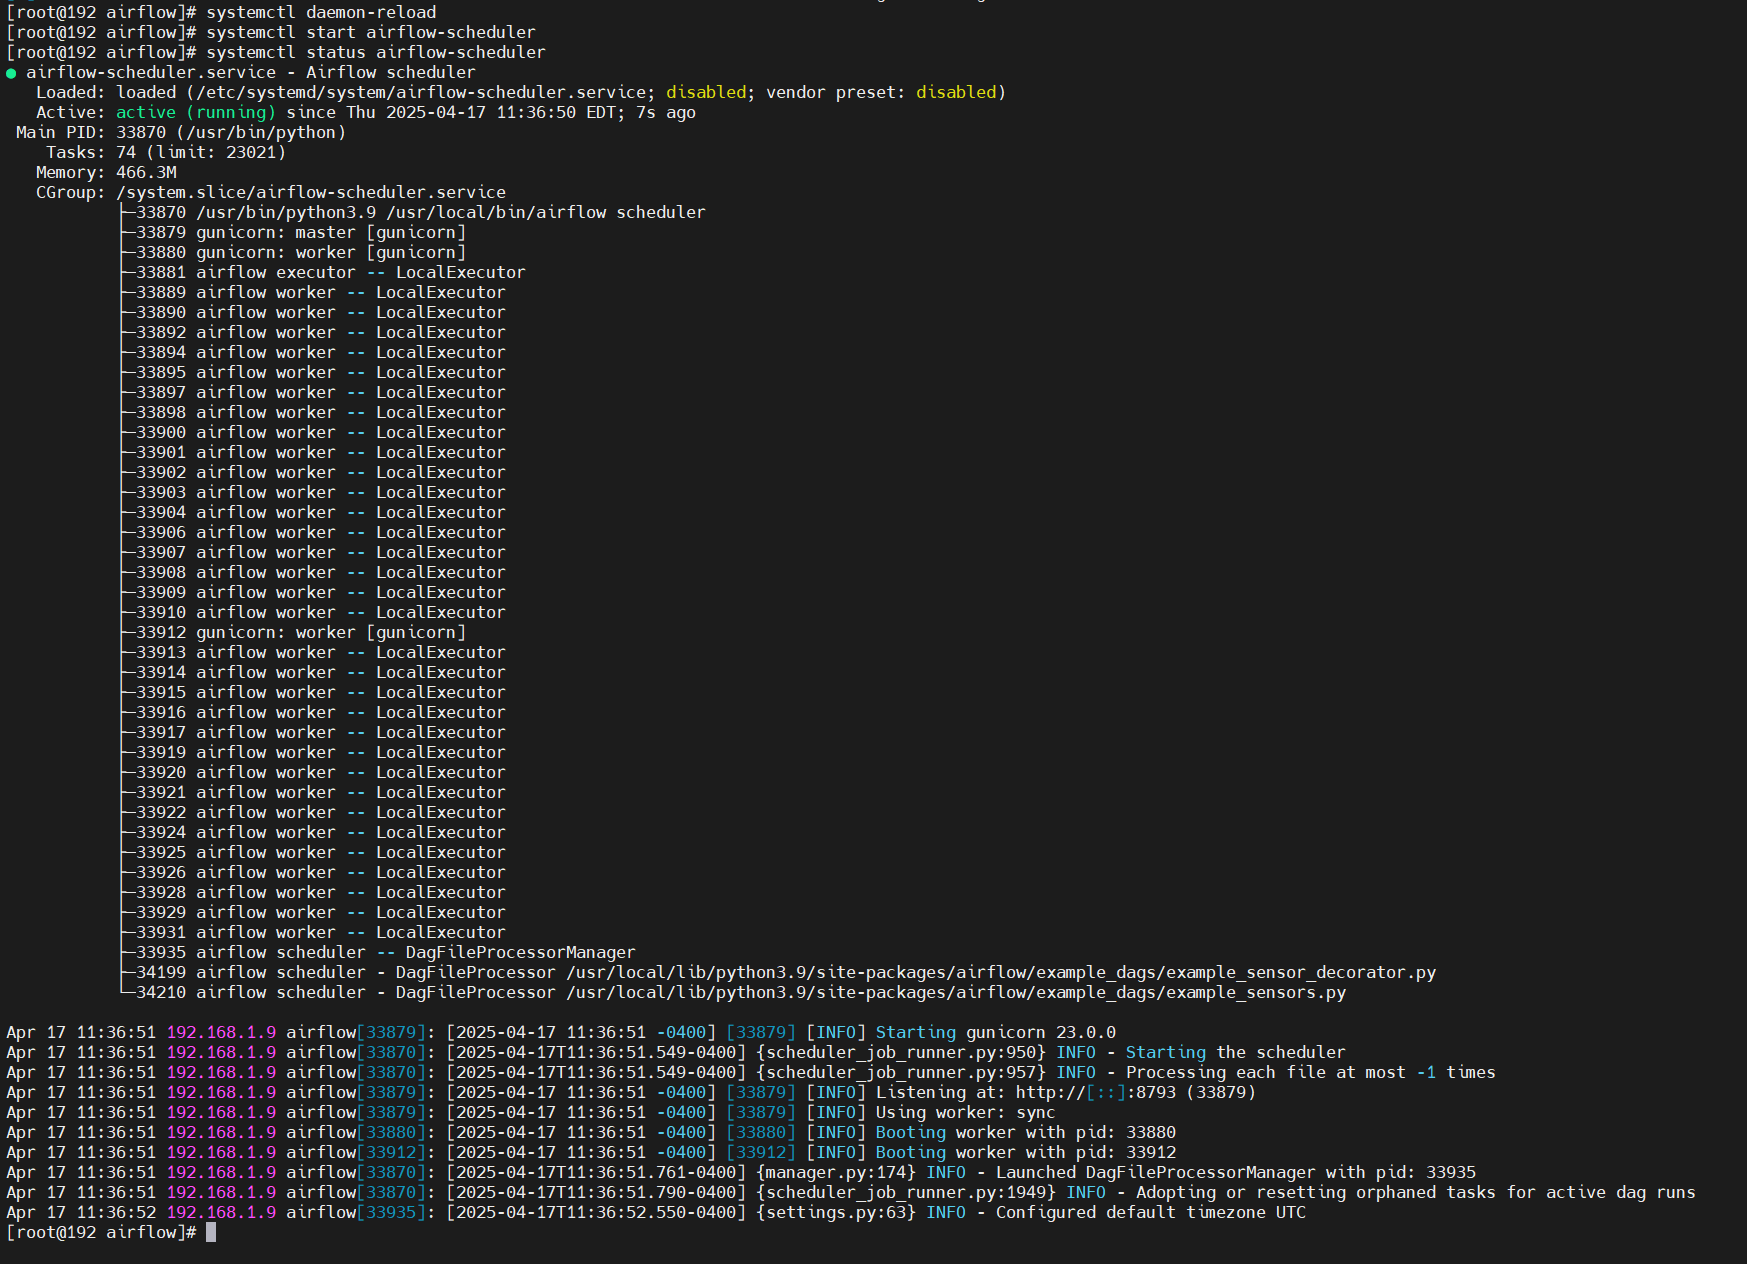Click '33910 airflow worker' process row
The image size is (1747, 1264).
tap(321, 612)
